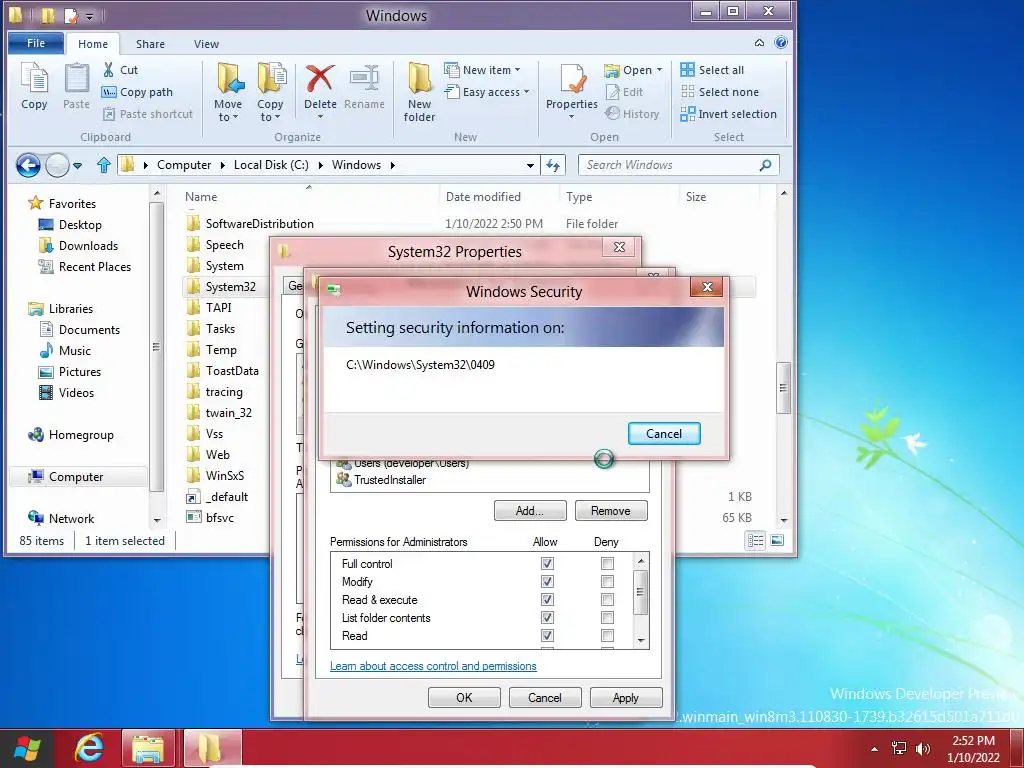Click the permissions list scrollbar thumb

tap(641, 592)
